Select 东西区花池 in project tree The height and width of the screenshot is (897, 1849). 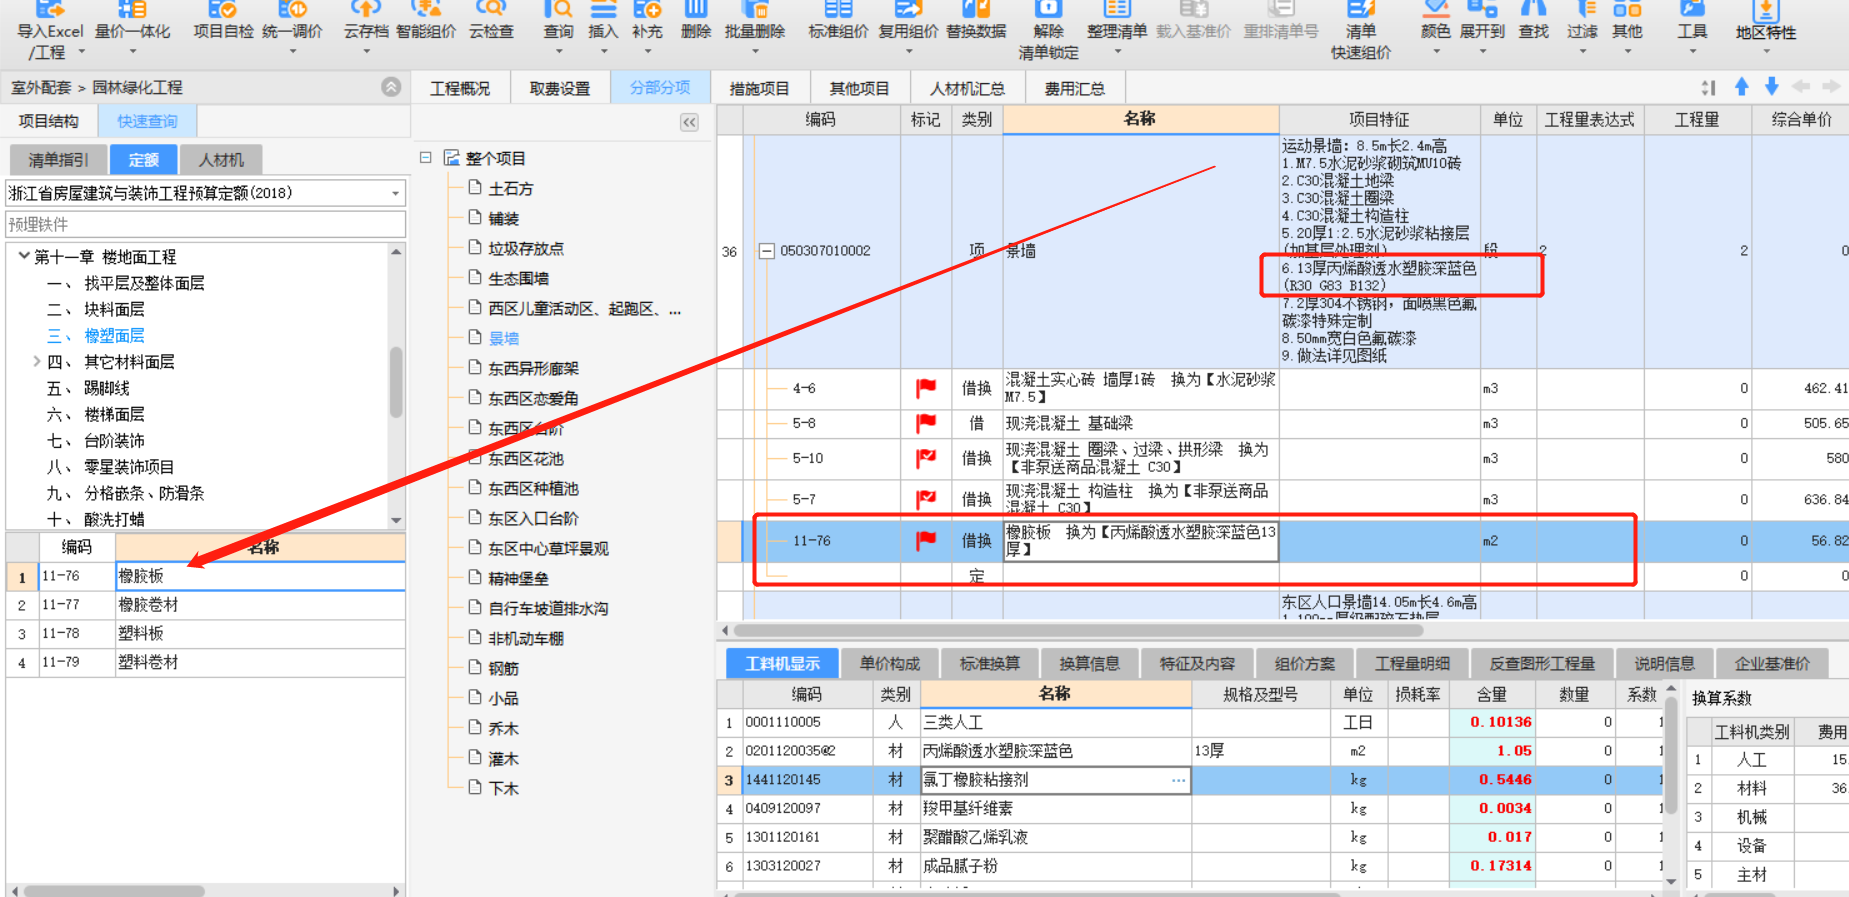pyautogui.click(x=526, y=458)
